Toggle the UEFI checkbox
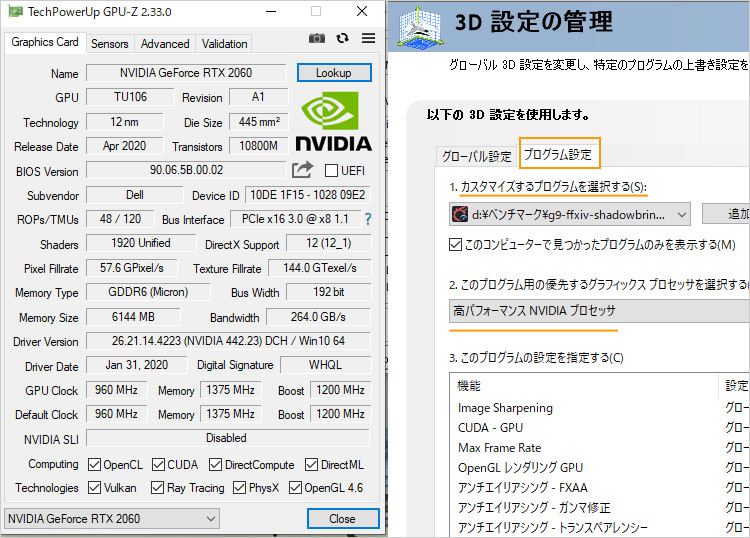 tap(331, 171)
